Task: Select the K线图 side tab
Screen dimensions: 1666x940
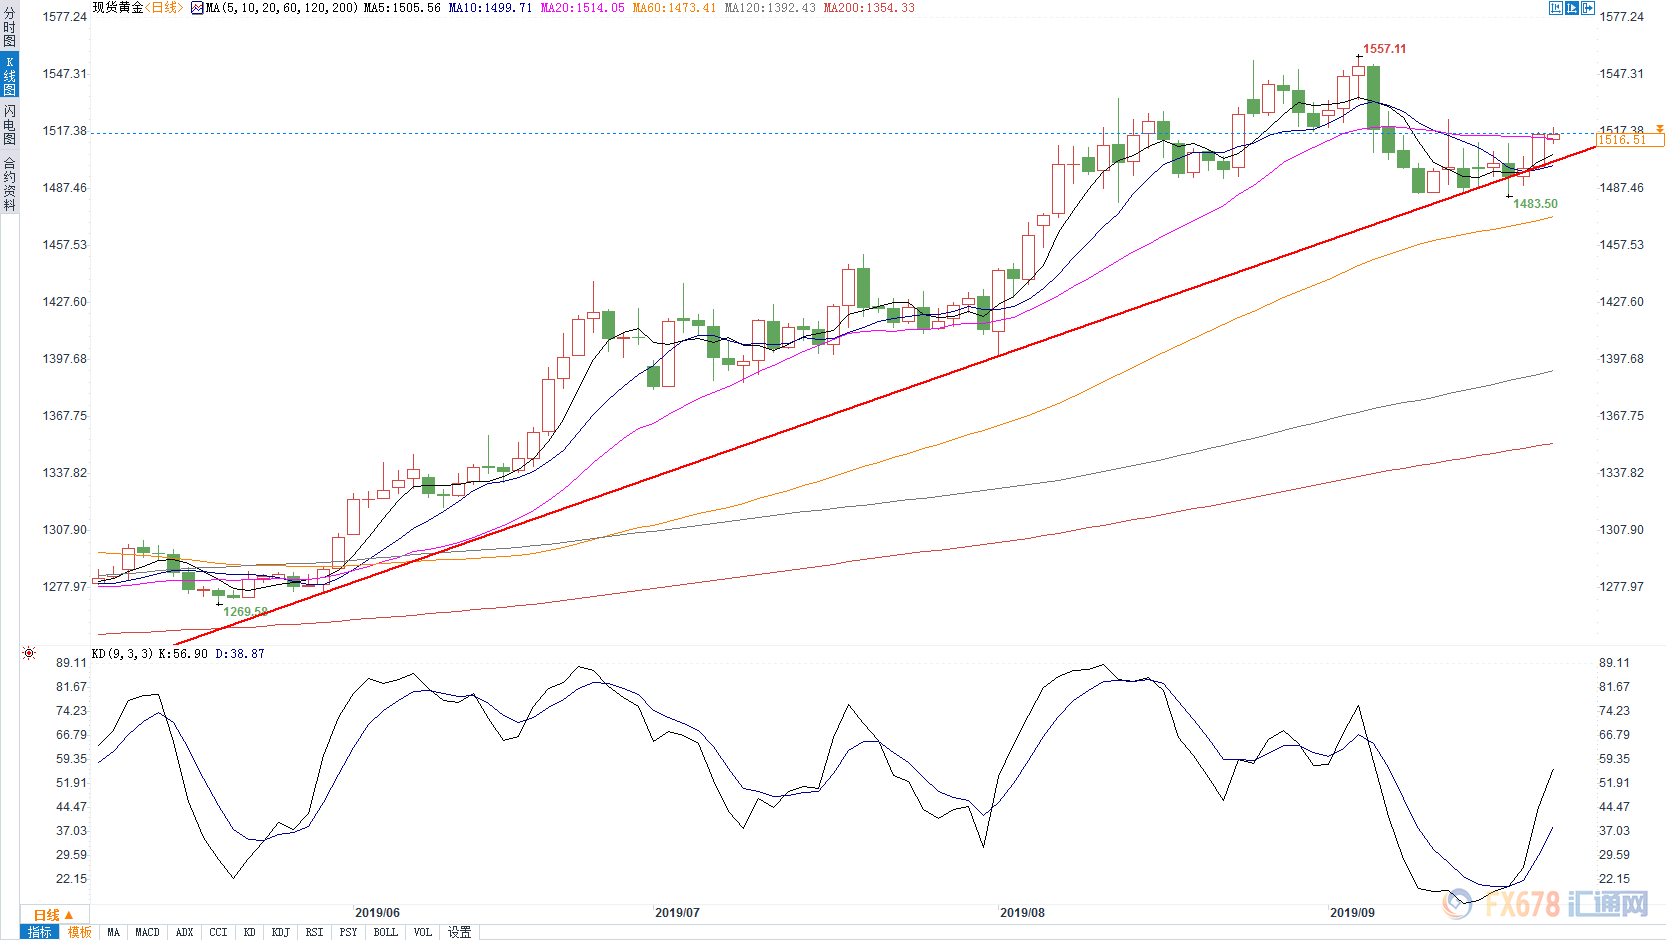Action: tap(9, 75)
